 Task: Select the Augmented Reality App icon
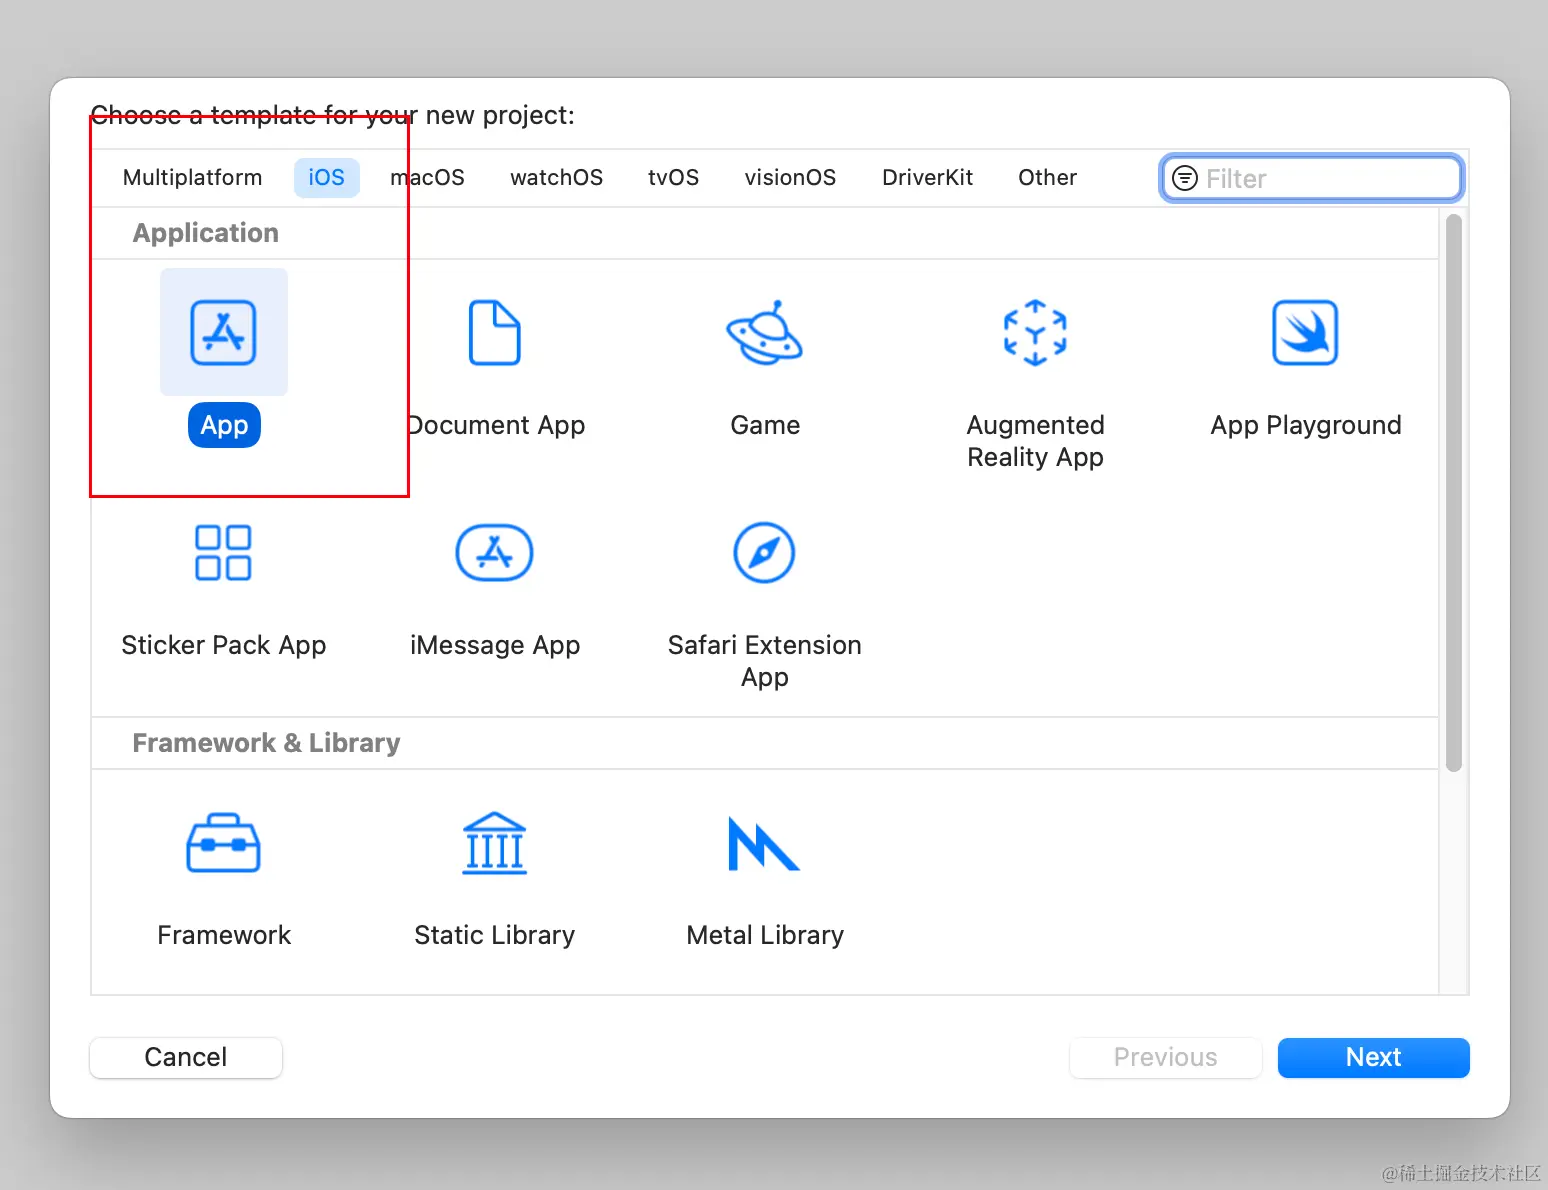[x=1035, y=332]
